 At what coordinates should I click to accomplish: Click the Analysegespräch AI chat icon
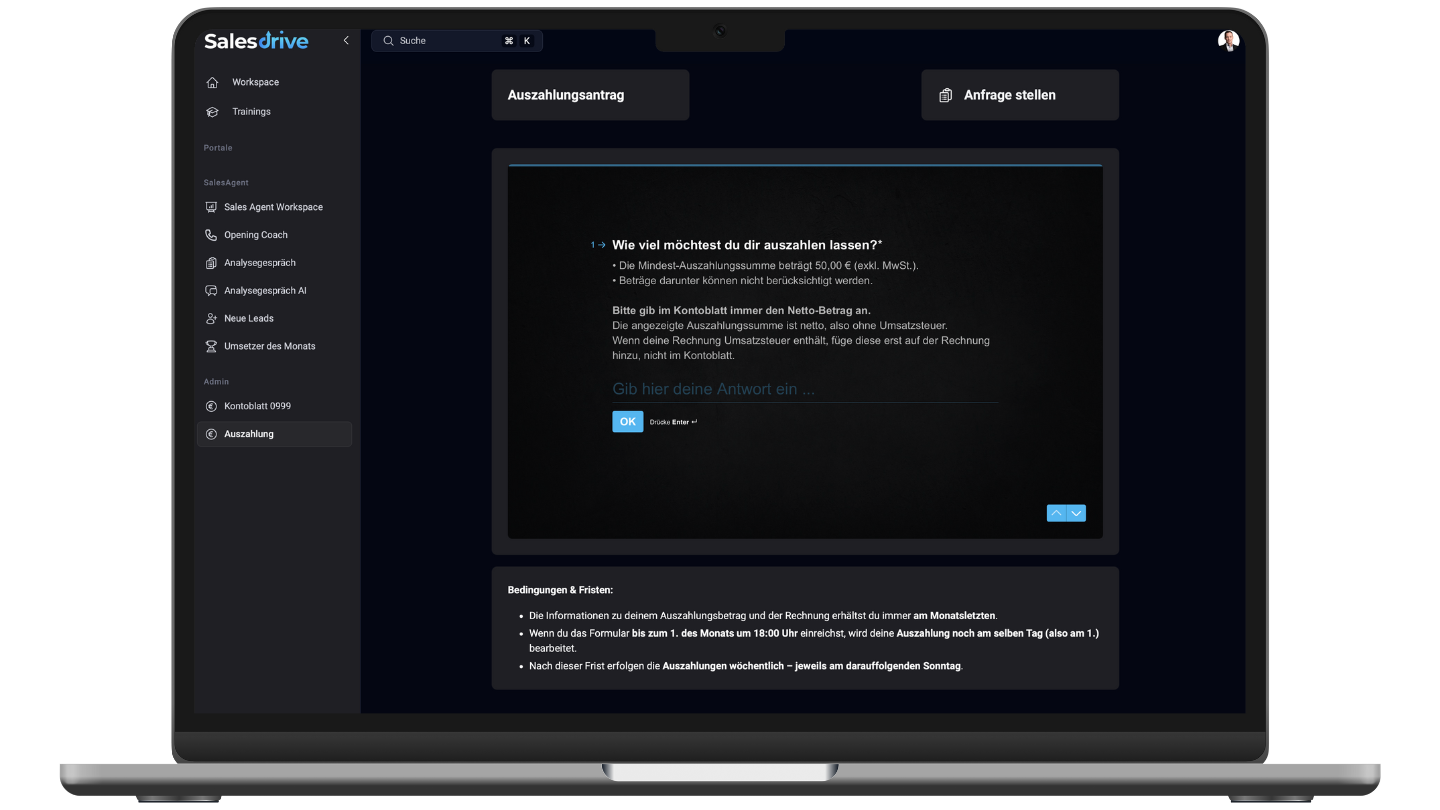[211, 291]
